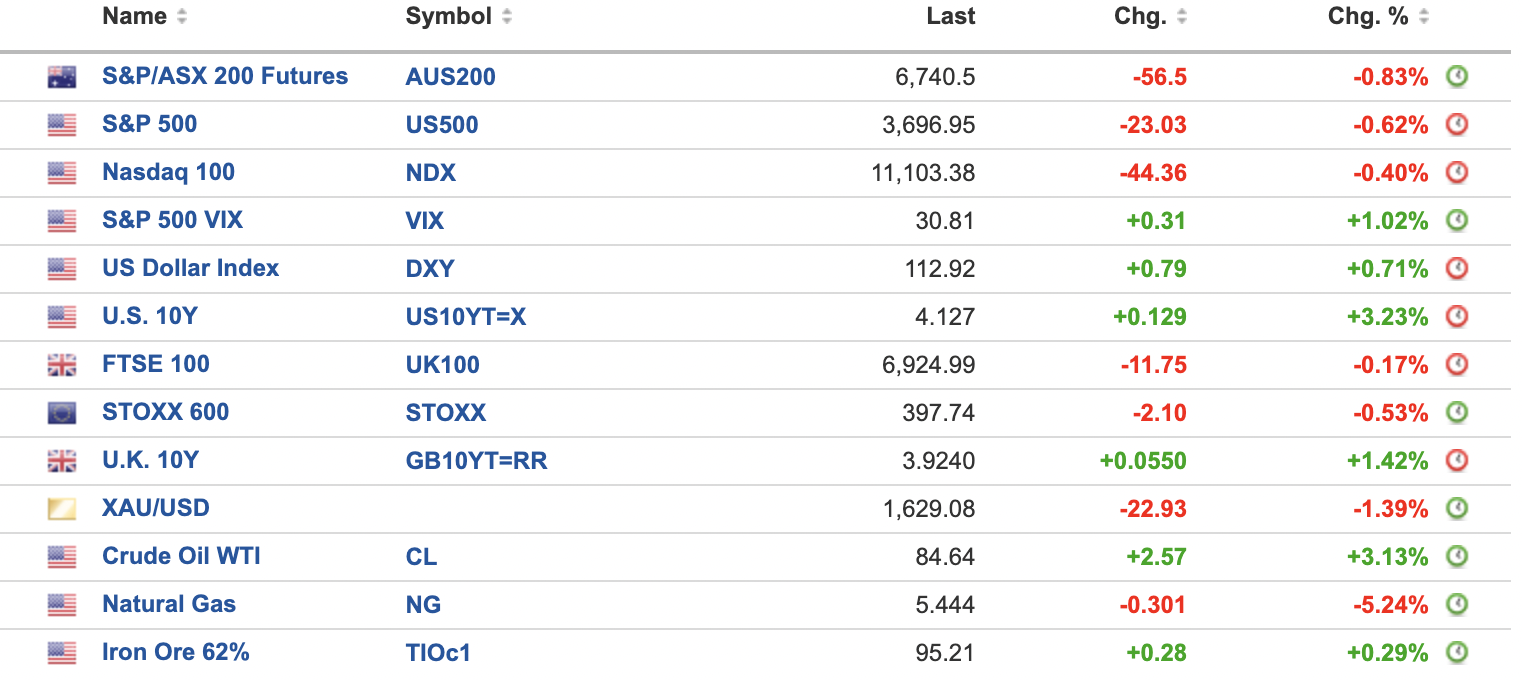Click the US flag beside Iron Ore 62%
Image resolution: width=1522 pixels, height=680 pixels.
(62, 653)
